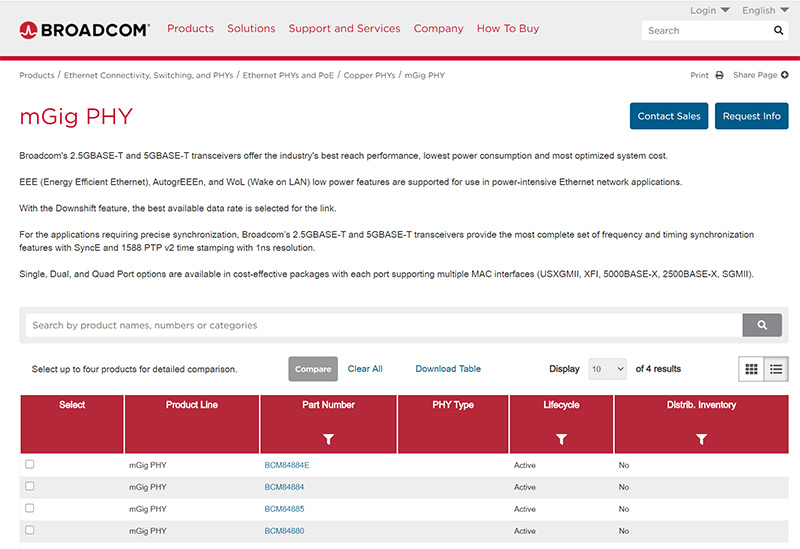The width and height of the screenshot is (800, 549).
Task: Click the gray product search button
Action: coord(762,325)
